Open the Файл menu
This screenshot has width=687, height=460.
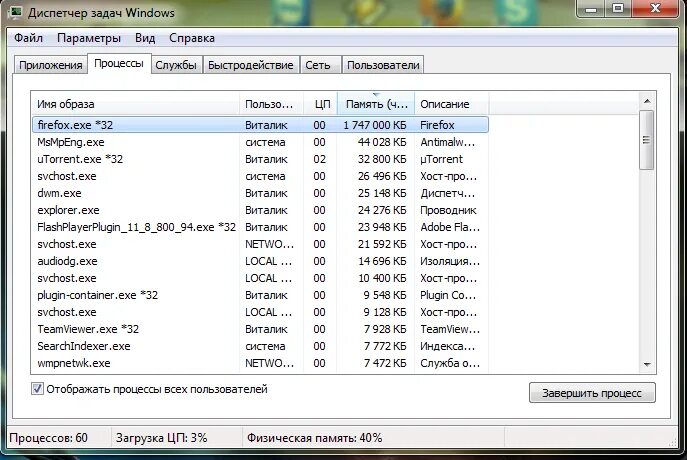coord(28,38)
